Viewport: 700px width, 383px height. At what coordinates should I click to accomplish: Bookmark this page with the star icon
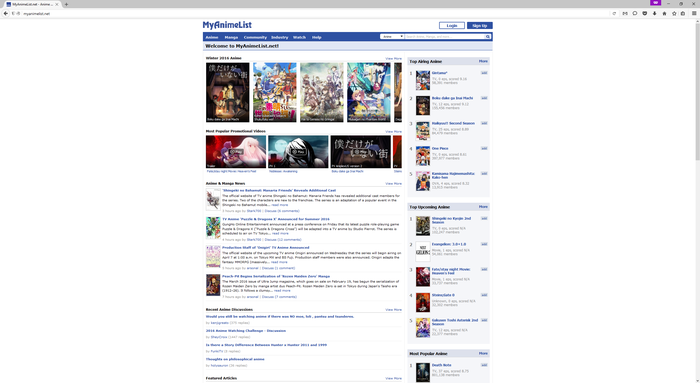pos(674,13)
